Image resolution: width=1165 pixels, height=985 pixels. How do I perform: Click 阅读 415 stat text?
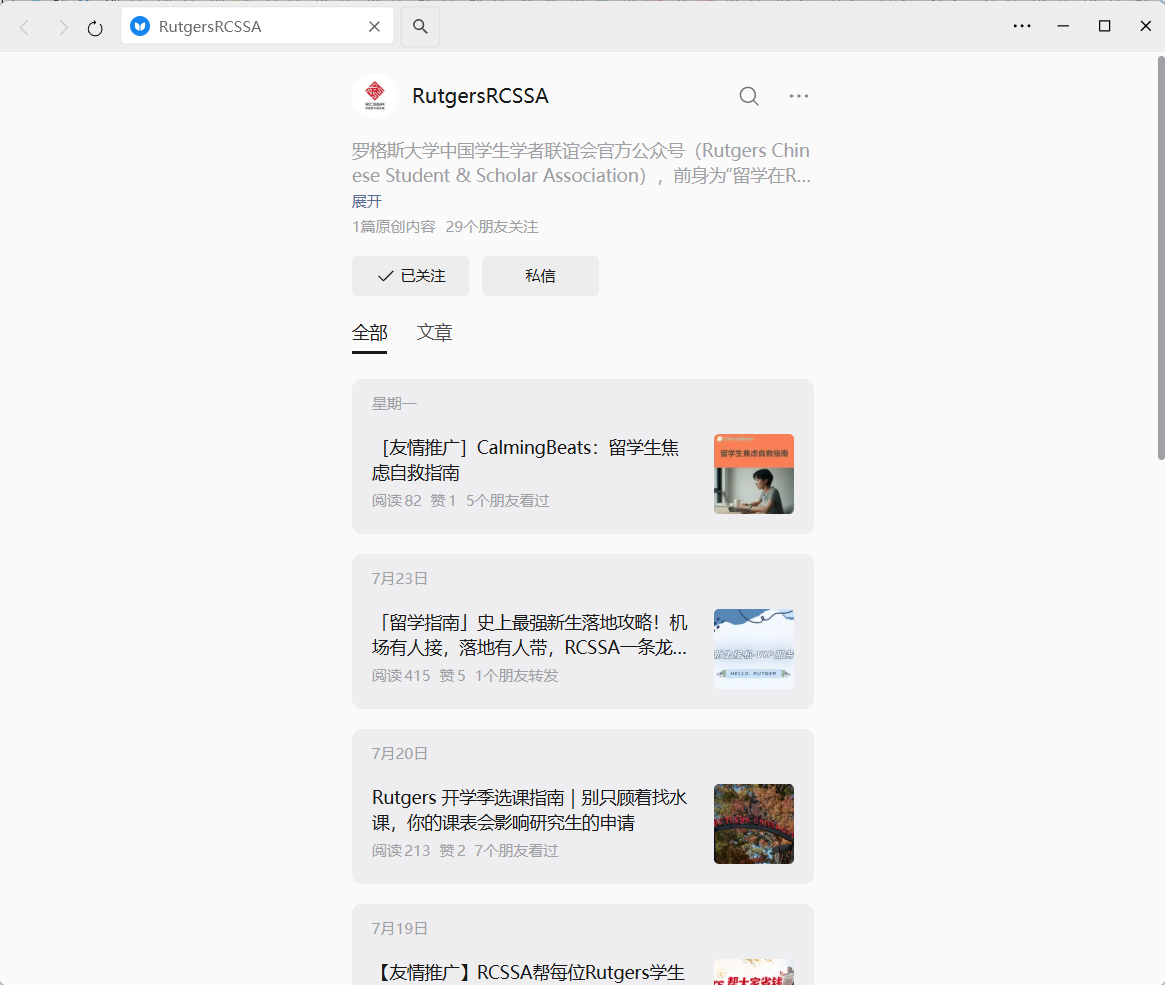401,676
